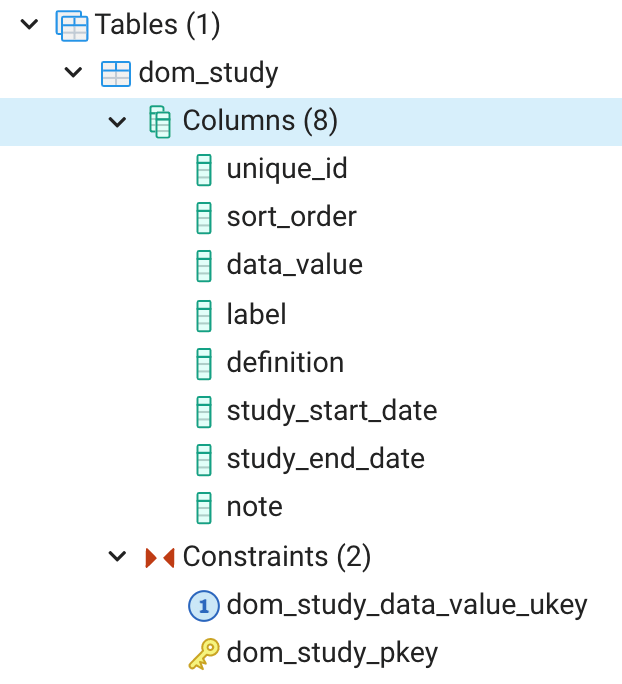Click the primary key icon for dom_study_pkey

(203, 654)
